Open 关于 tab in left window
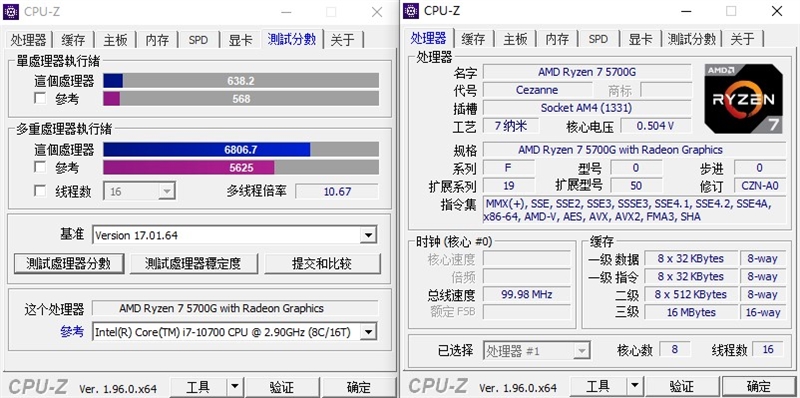The image size is (800, 398). coord(342,40)
